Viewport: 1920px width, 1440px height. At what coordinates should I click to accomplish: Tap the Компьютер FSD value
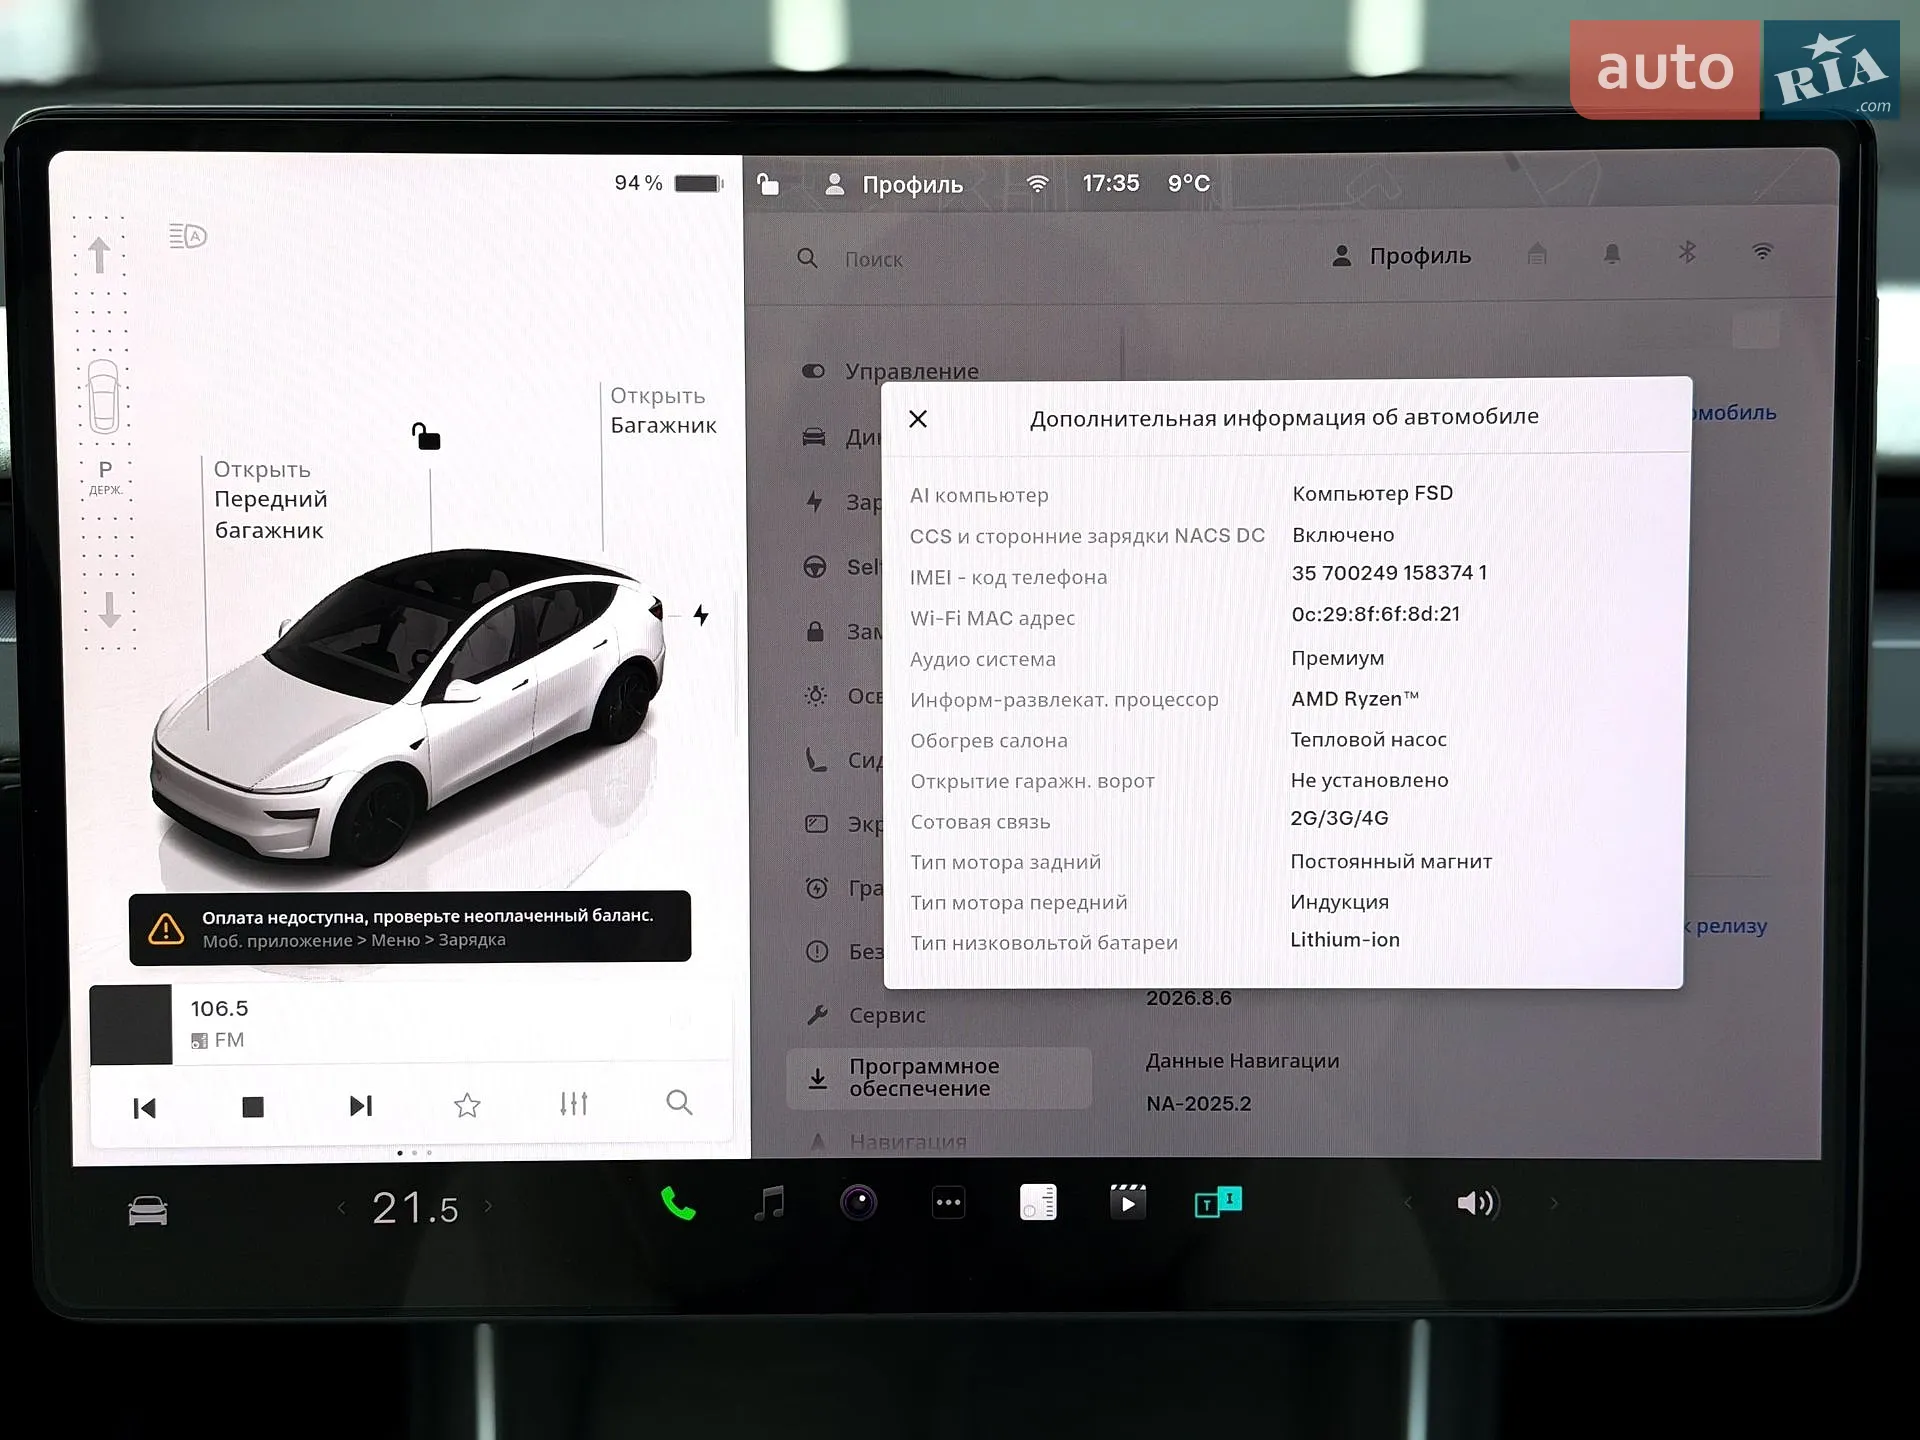(x=1372, y=493)
